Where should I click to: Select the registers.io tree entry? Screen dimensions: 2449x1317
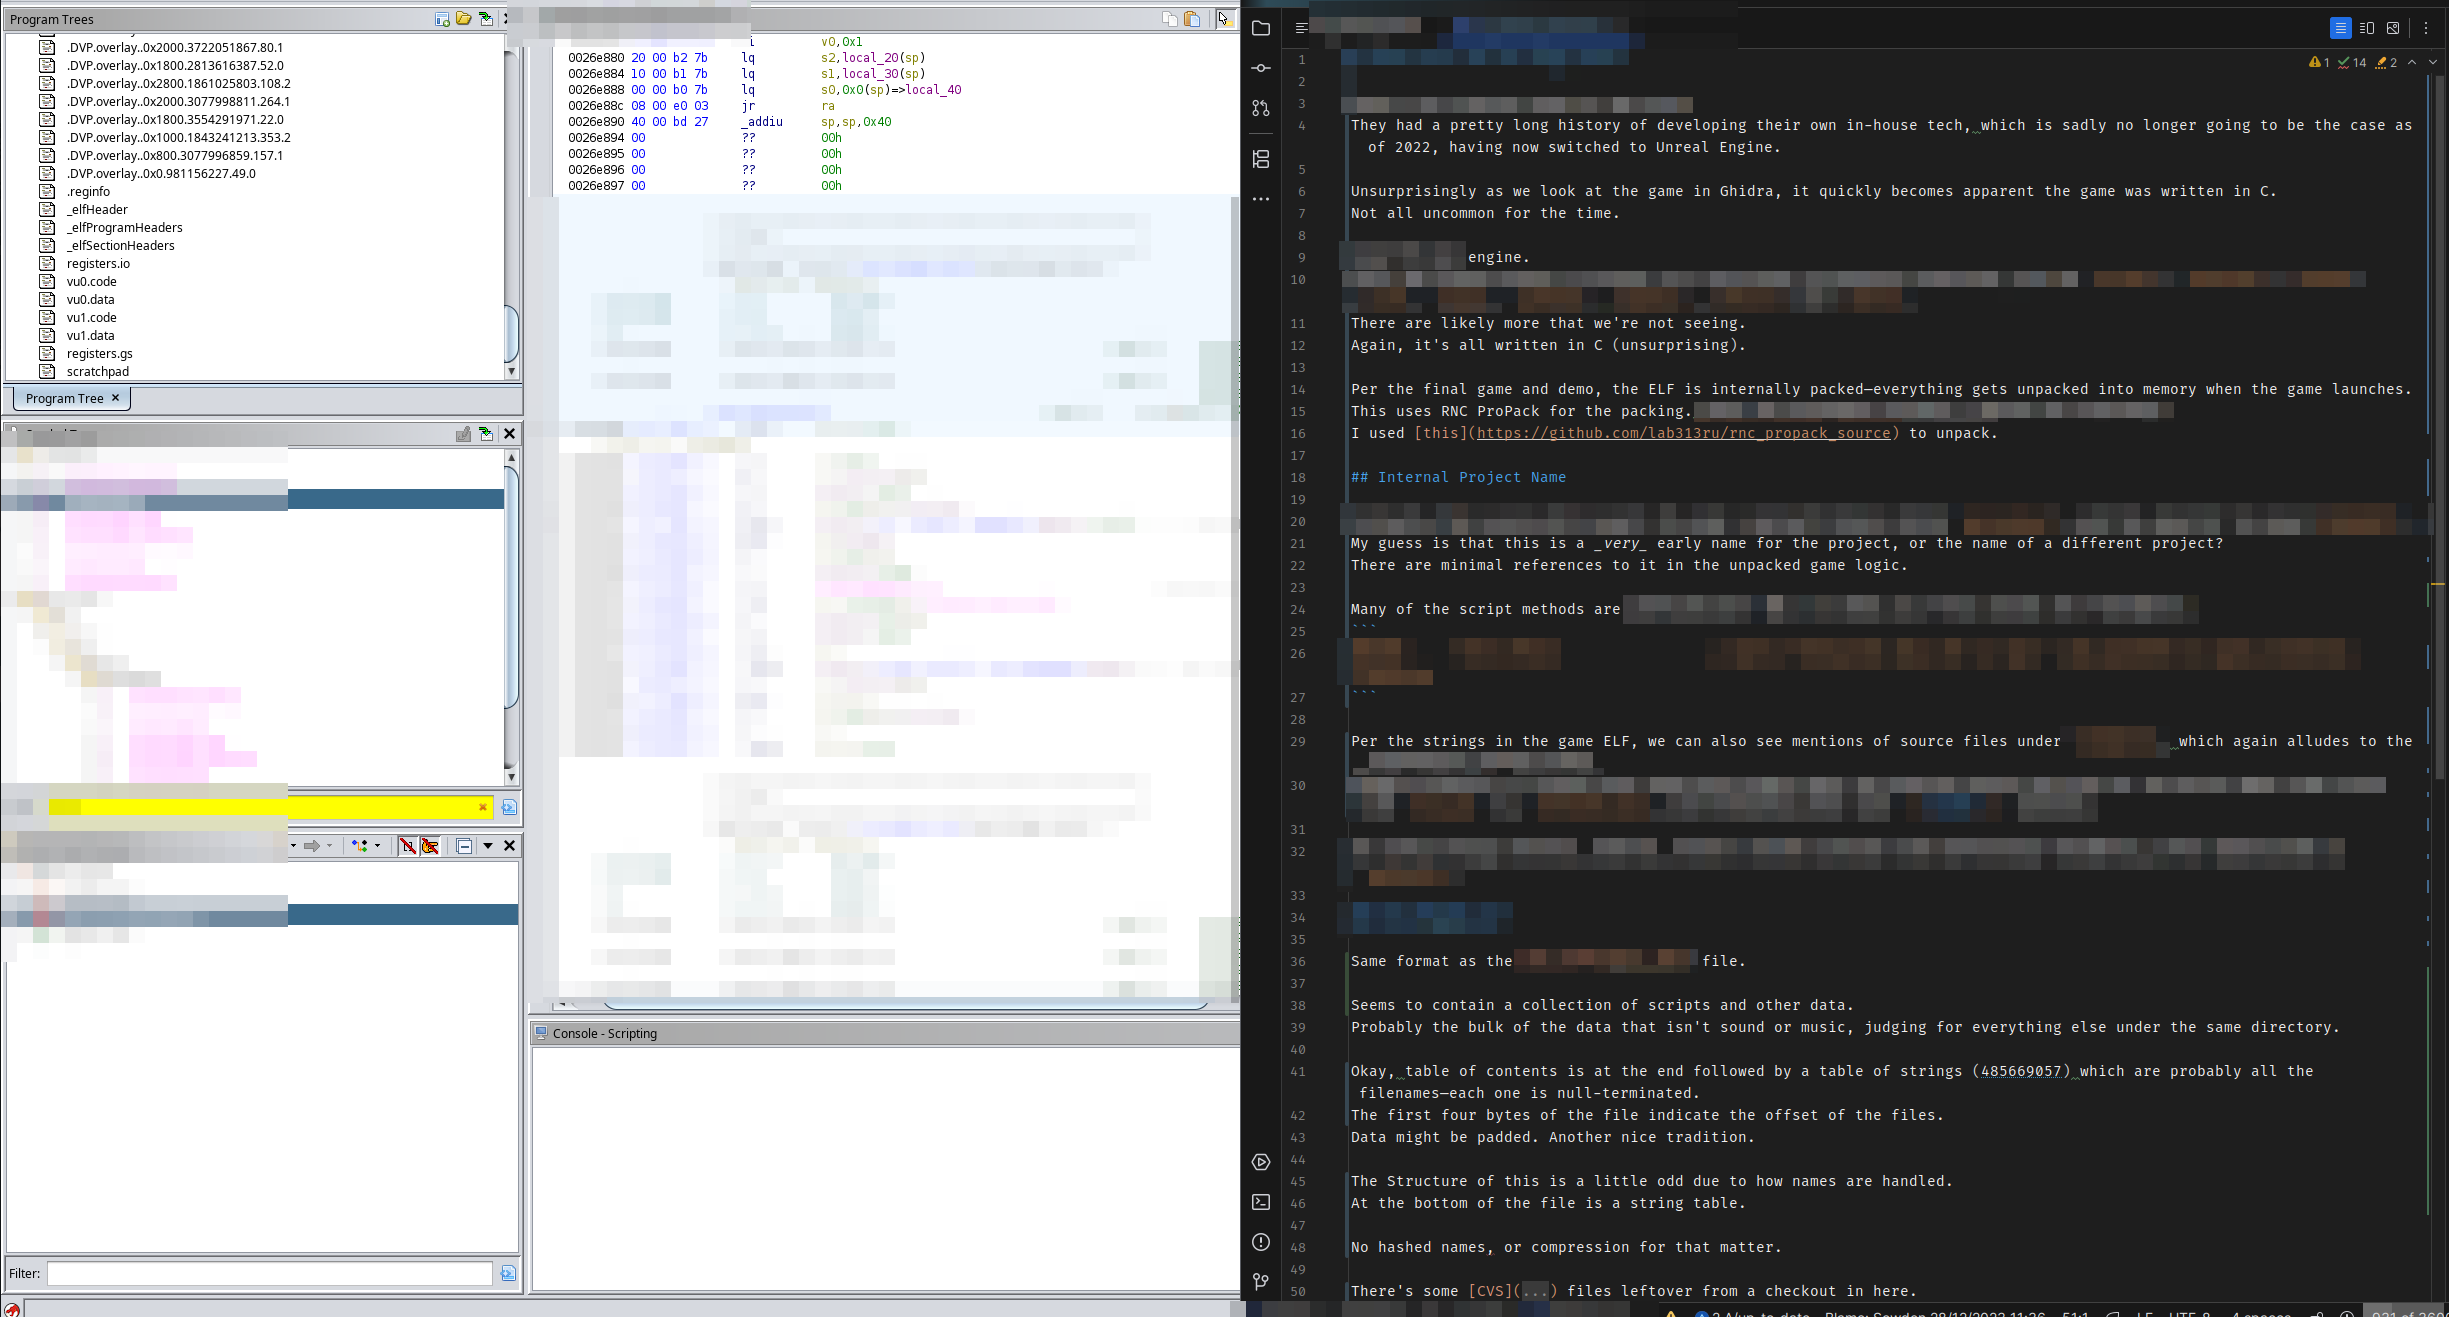(x=98, y=264)
